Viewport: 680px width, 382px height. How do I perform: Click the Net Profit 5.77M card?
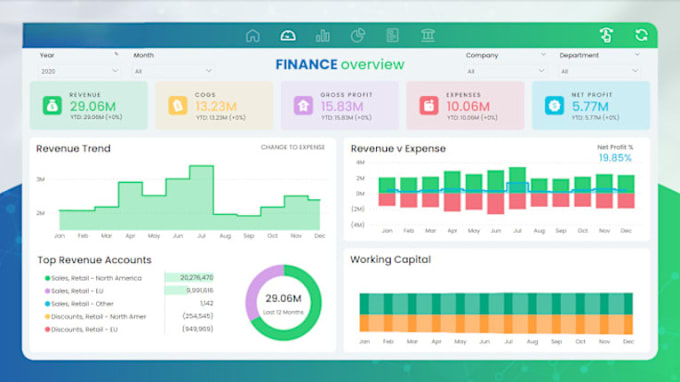(591, 105)
